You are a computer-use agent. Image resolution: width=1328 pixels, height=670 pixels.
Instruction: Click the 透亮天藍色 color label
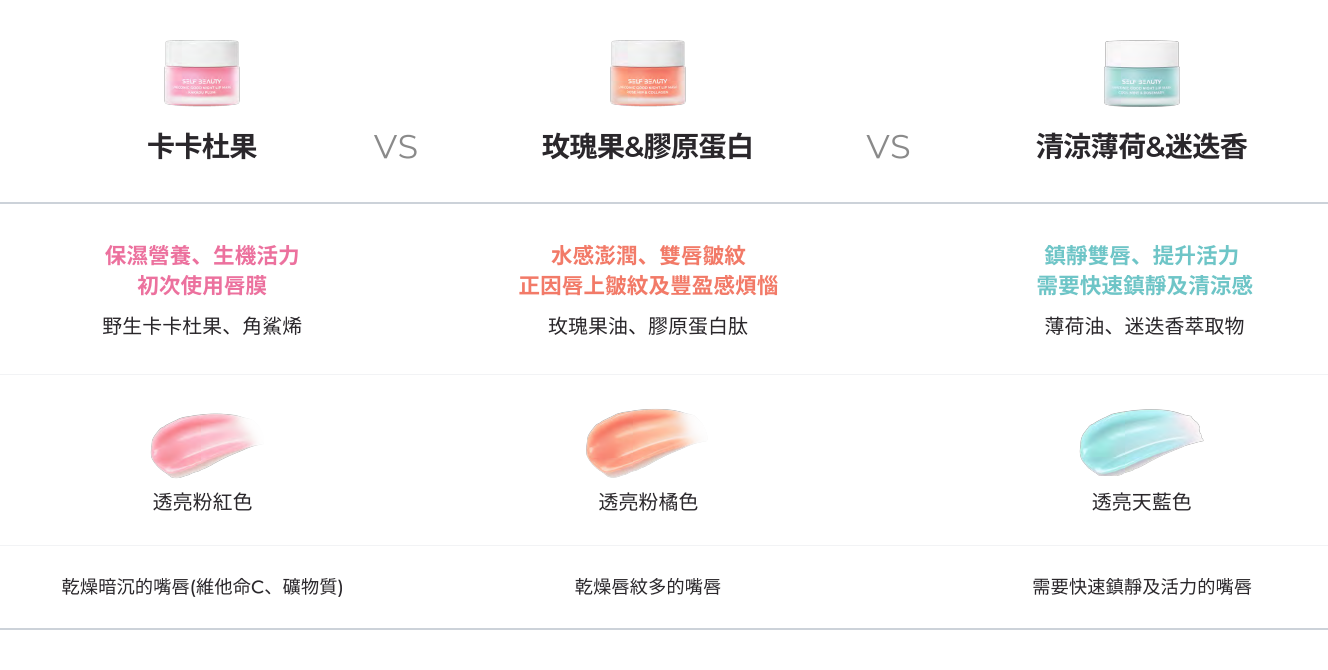(1141, 502)
